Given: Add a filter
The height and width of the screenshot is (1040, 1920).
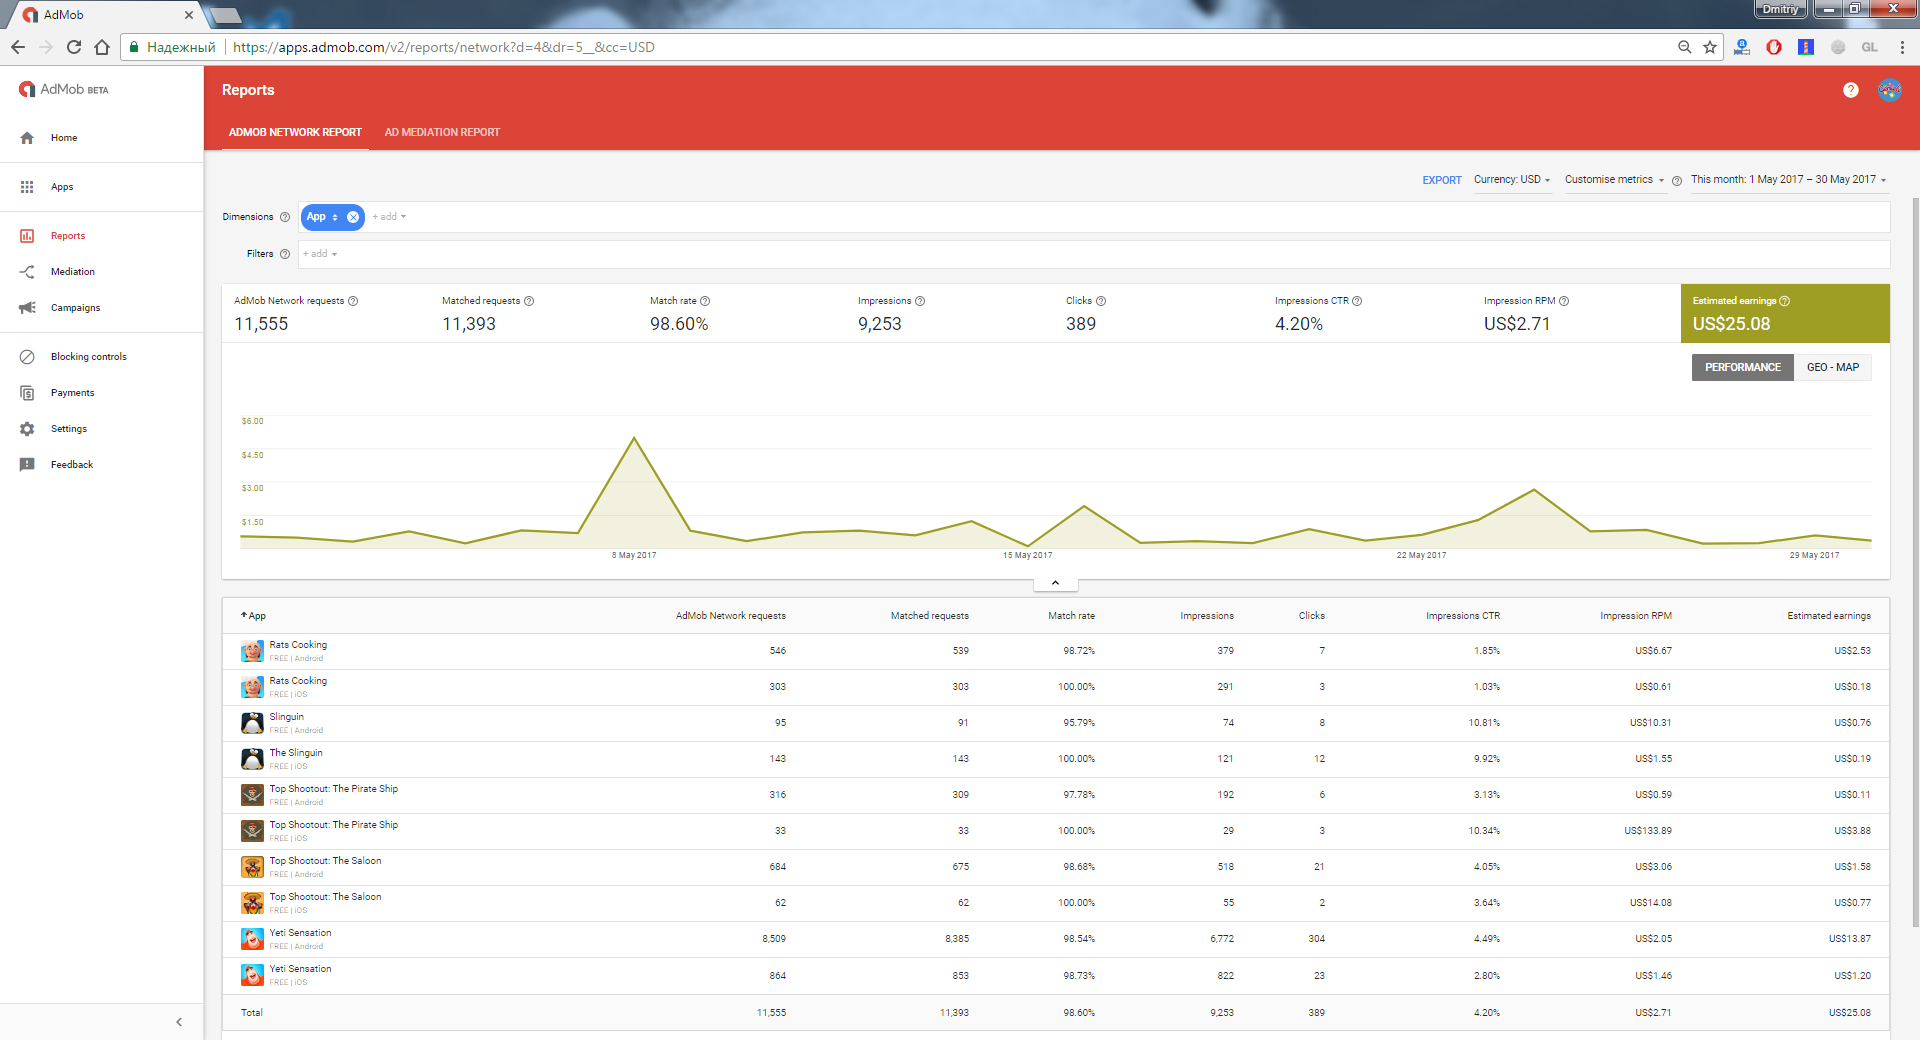Looking at the screenshot, I should pos(320,254).
